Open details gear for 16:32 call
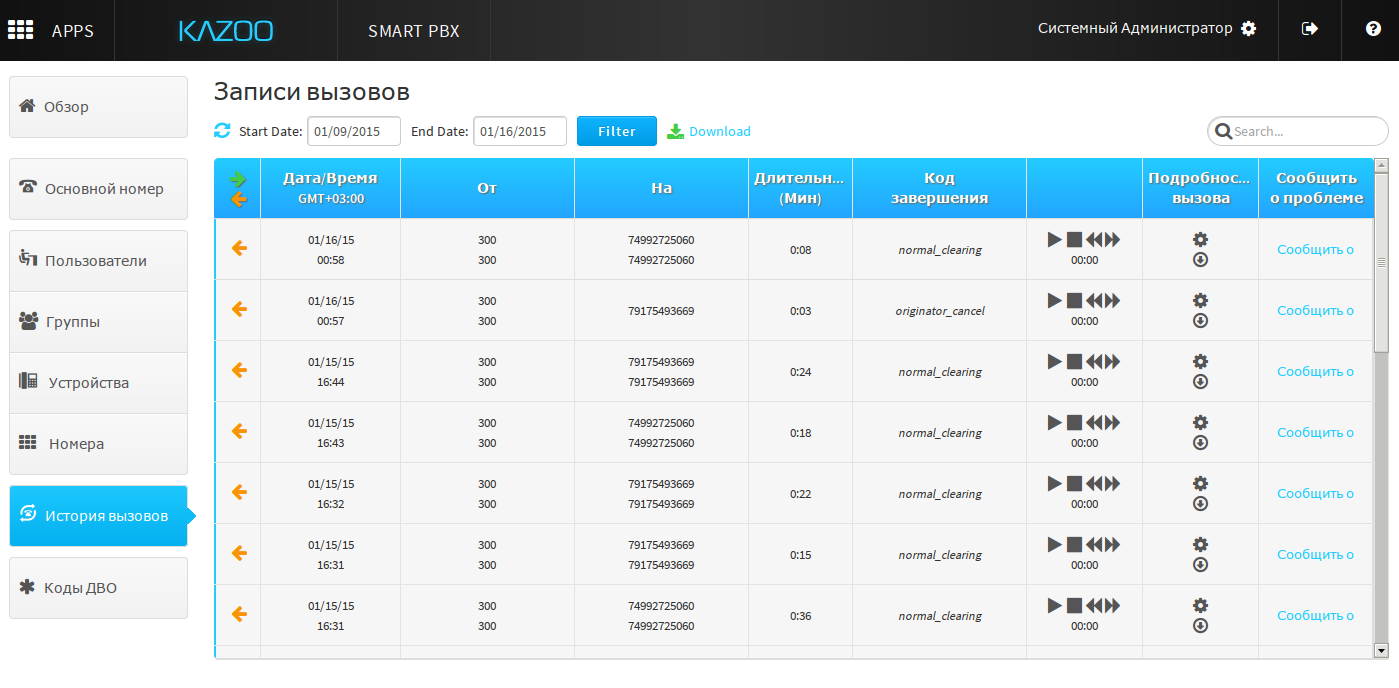The image size is (1399, 688). pyautogui.click(x=1201, y=483)
